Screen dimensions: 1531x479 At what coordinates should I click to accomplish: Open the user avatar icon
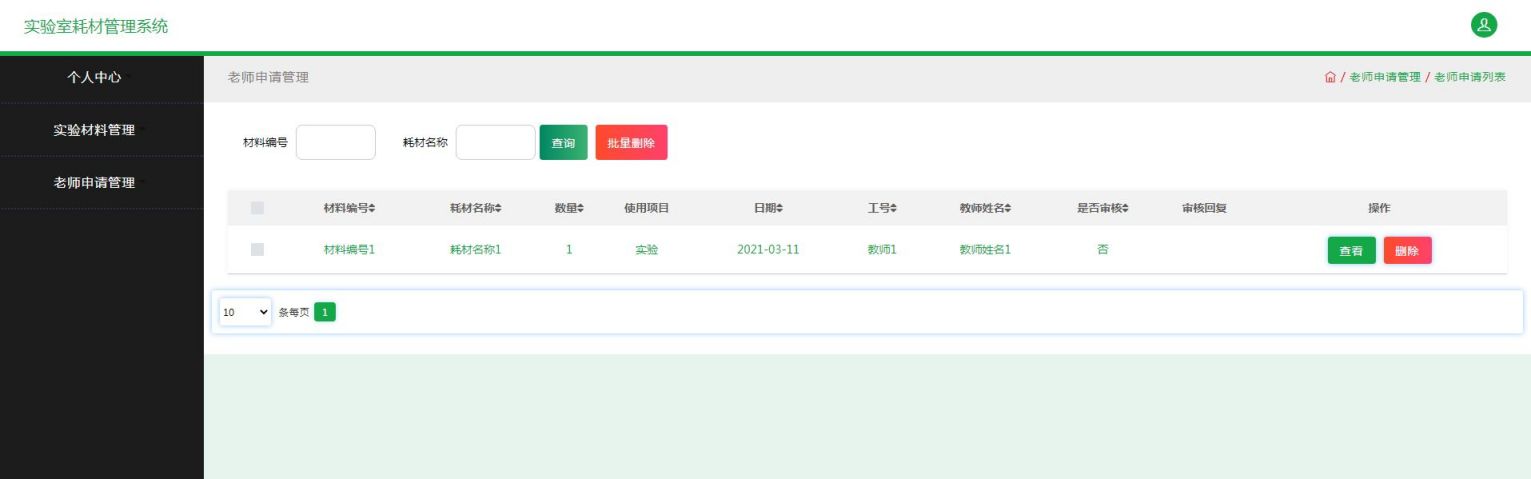[x=1484, y=25]
